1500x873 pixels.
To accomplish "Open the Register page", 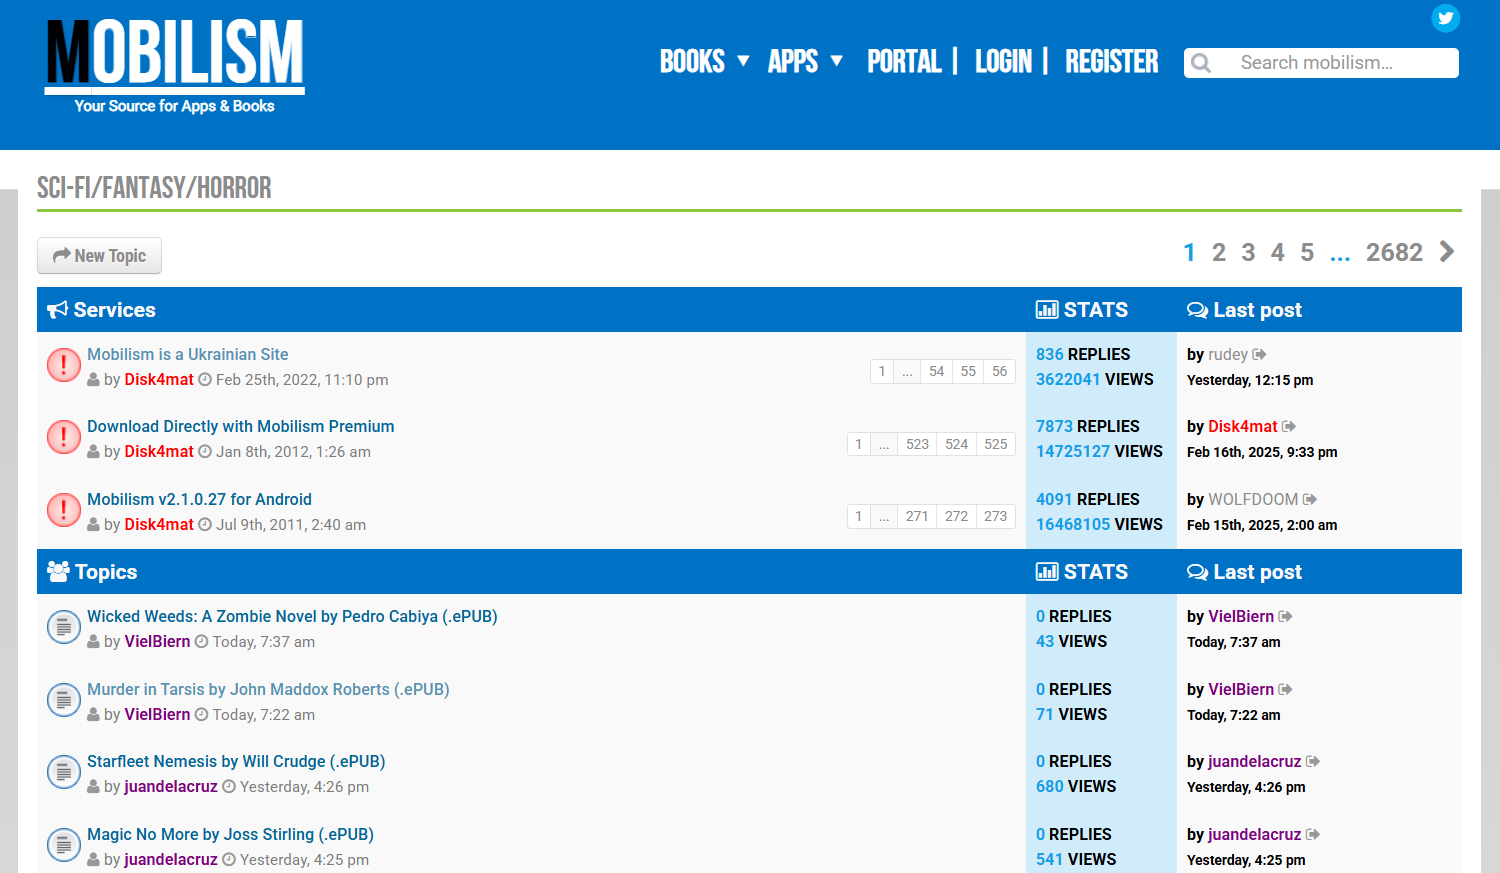I will pyautogui.click(x=1111, y=61).
